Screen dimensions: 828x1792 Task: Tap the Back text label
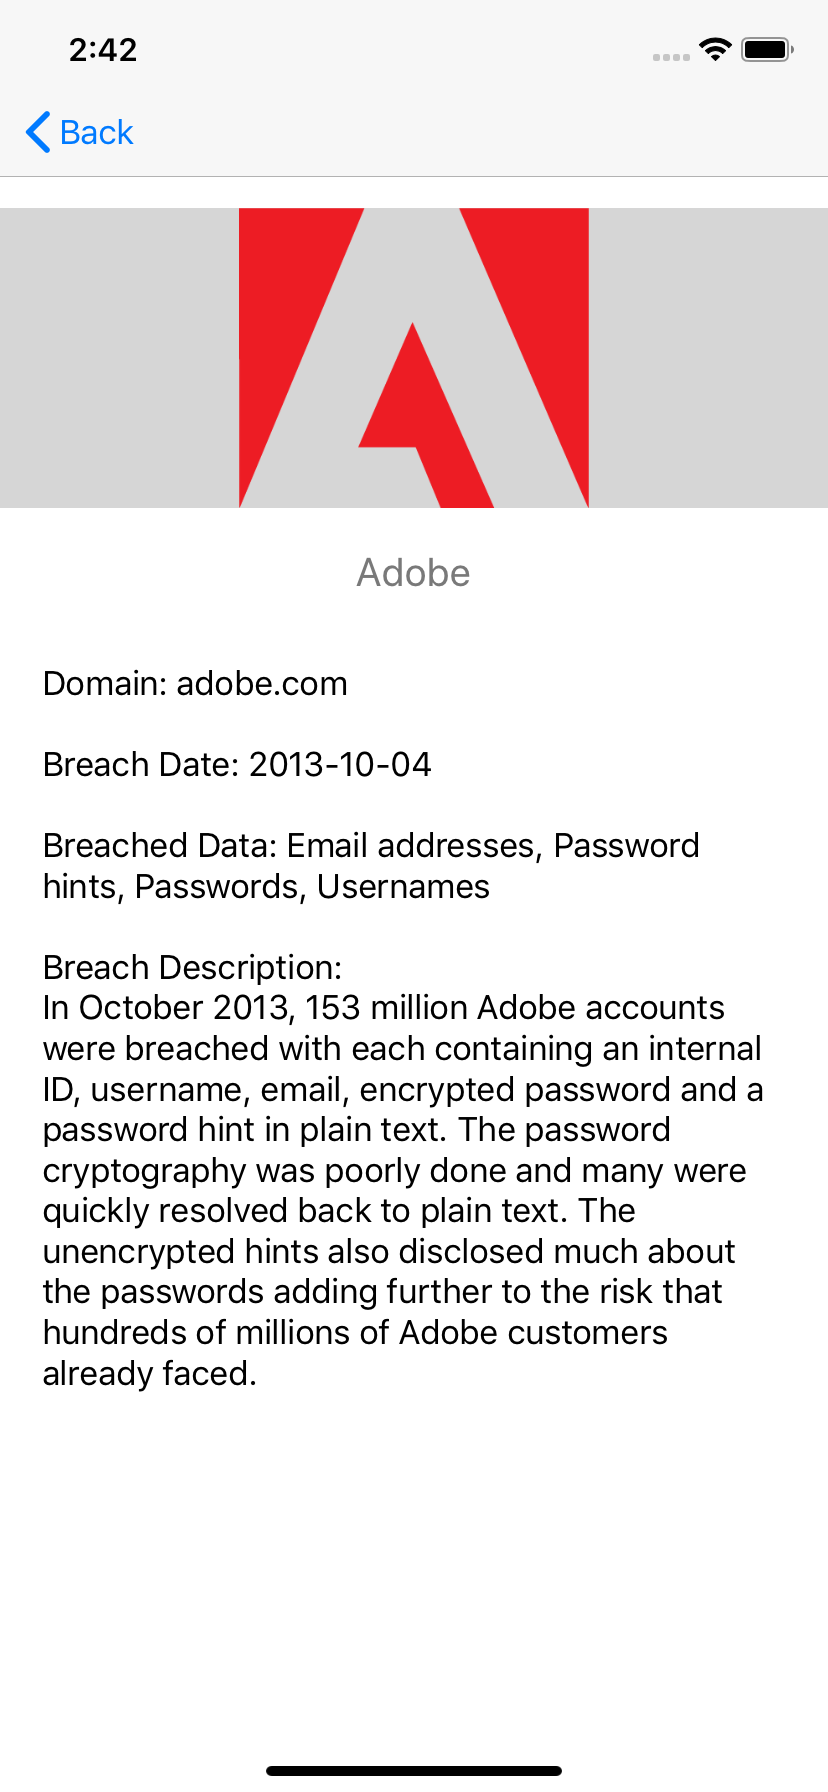pyautogui.click(x=96, y=132)
